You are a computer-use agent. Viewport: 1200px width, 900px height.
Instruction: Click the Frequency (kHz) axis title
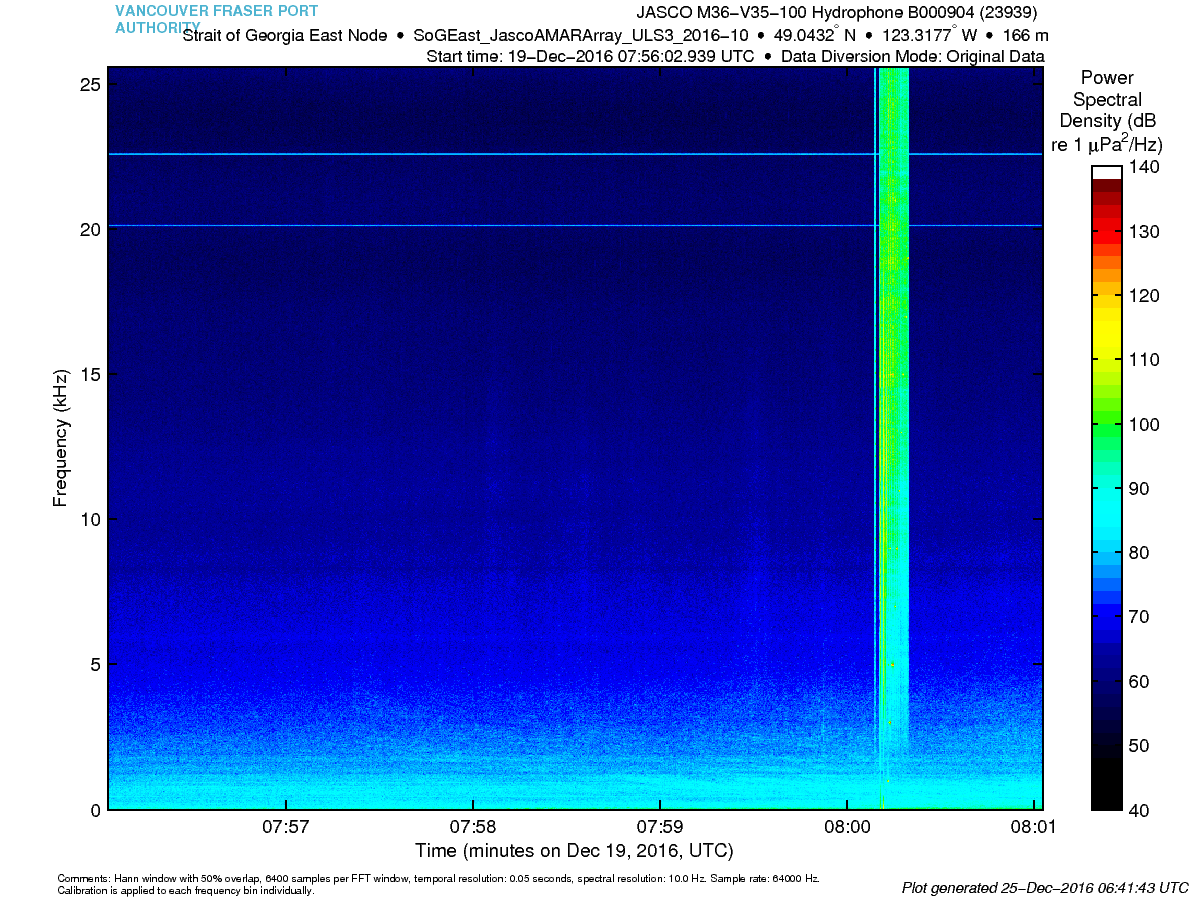62,437
